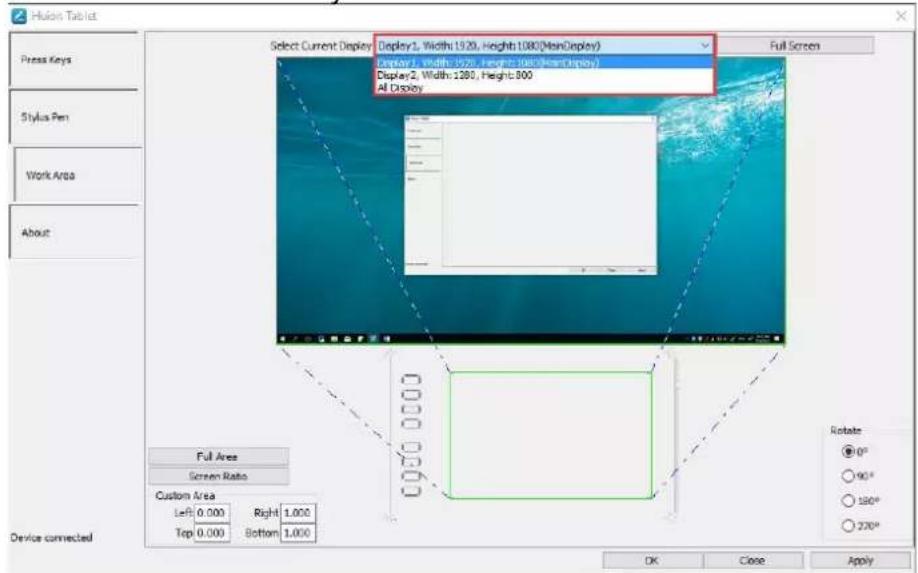Image resolution: width=918 pixels, height=573 pixels.
Task: Click the Device connected status text
Action: 52,537
